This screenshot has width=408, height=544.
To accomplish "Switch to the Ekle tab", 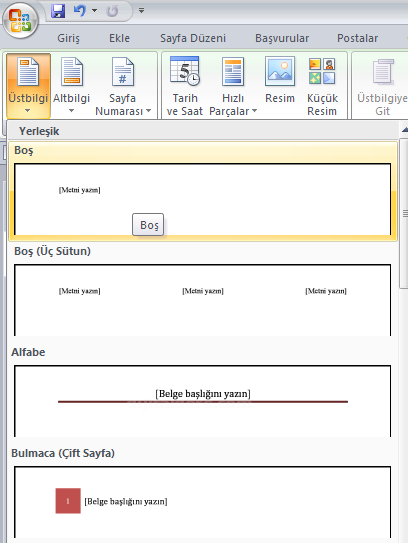I will coord(119,38).
